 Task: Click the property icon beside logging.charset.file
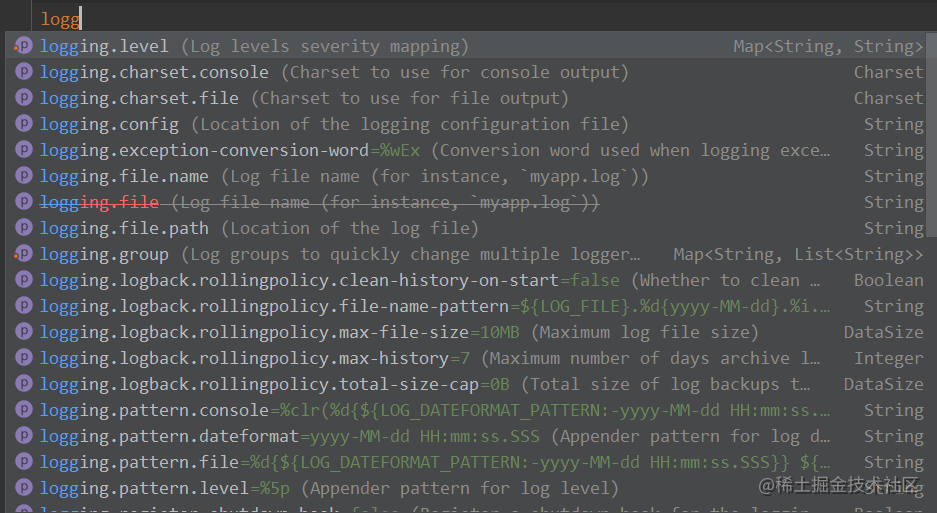click(23, 97)
